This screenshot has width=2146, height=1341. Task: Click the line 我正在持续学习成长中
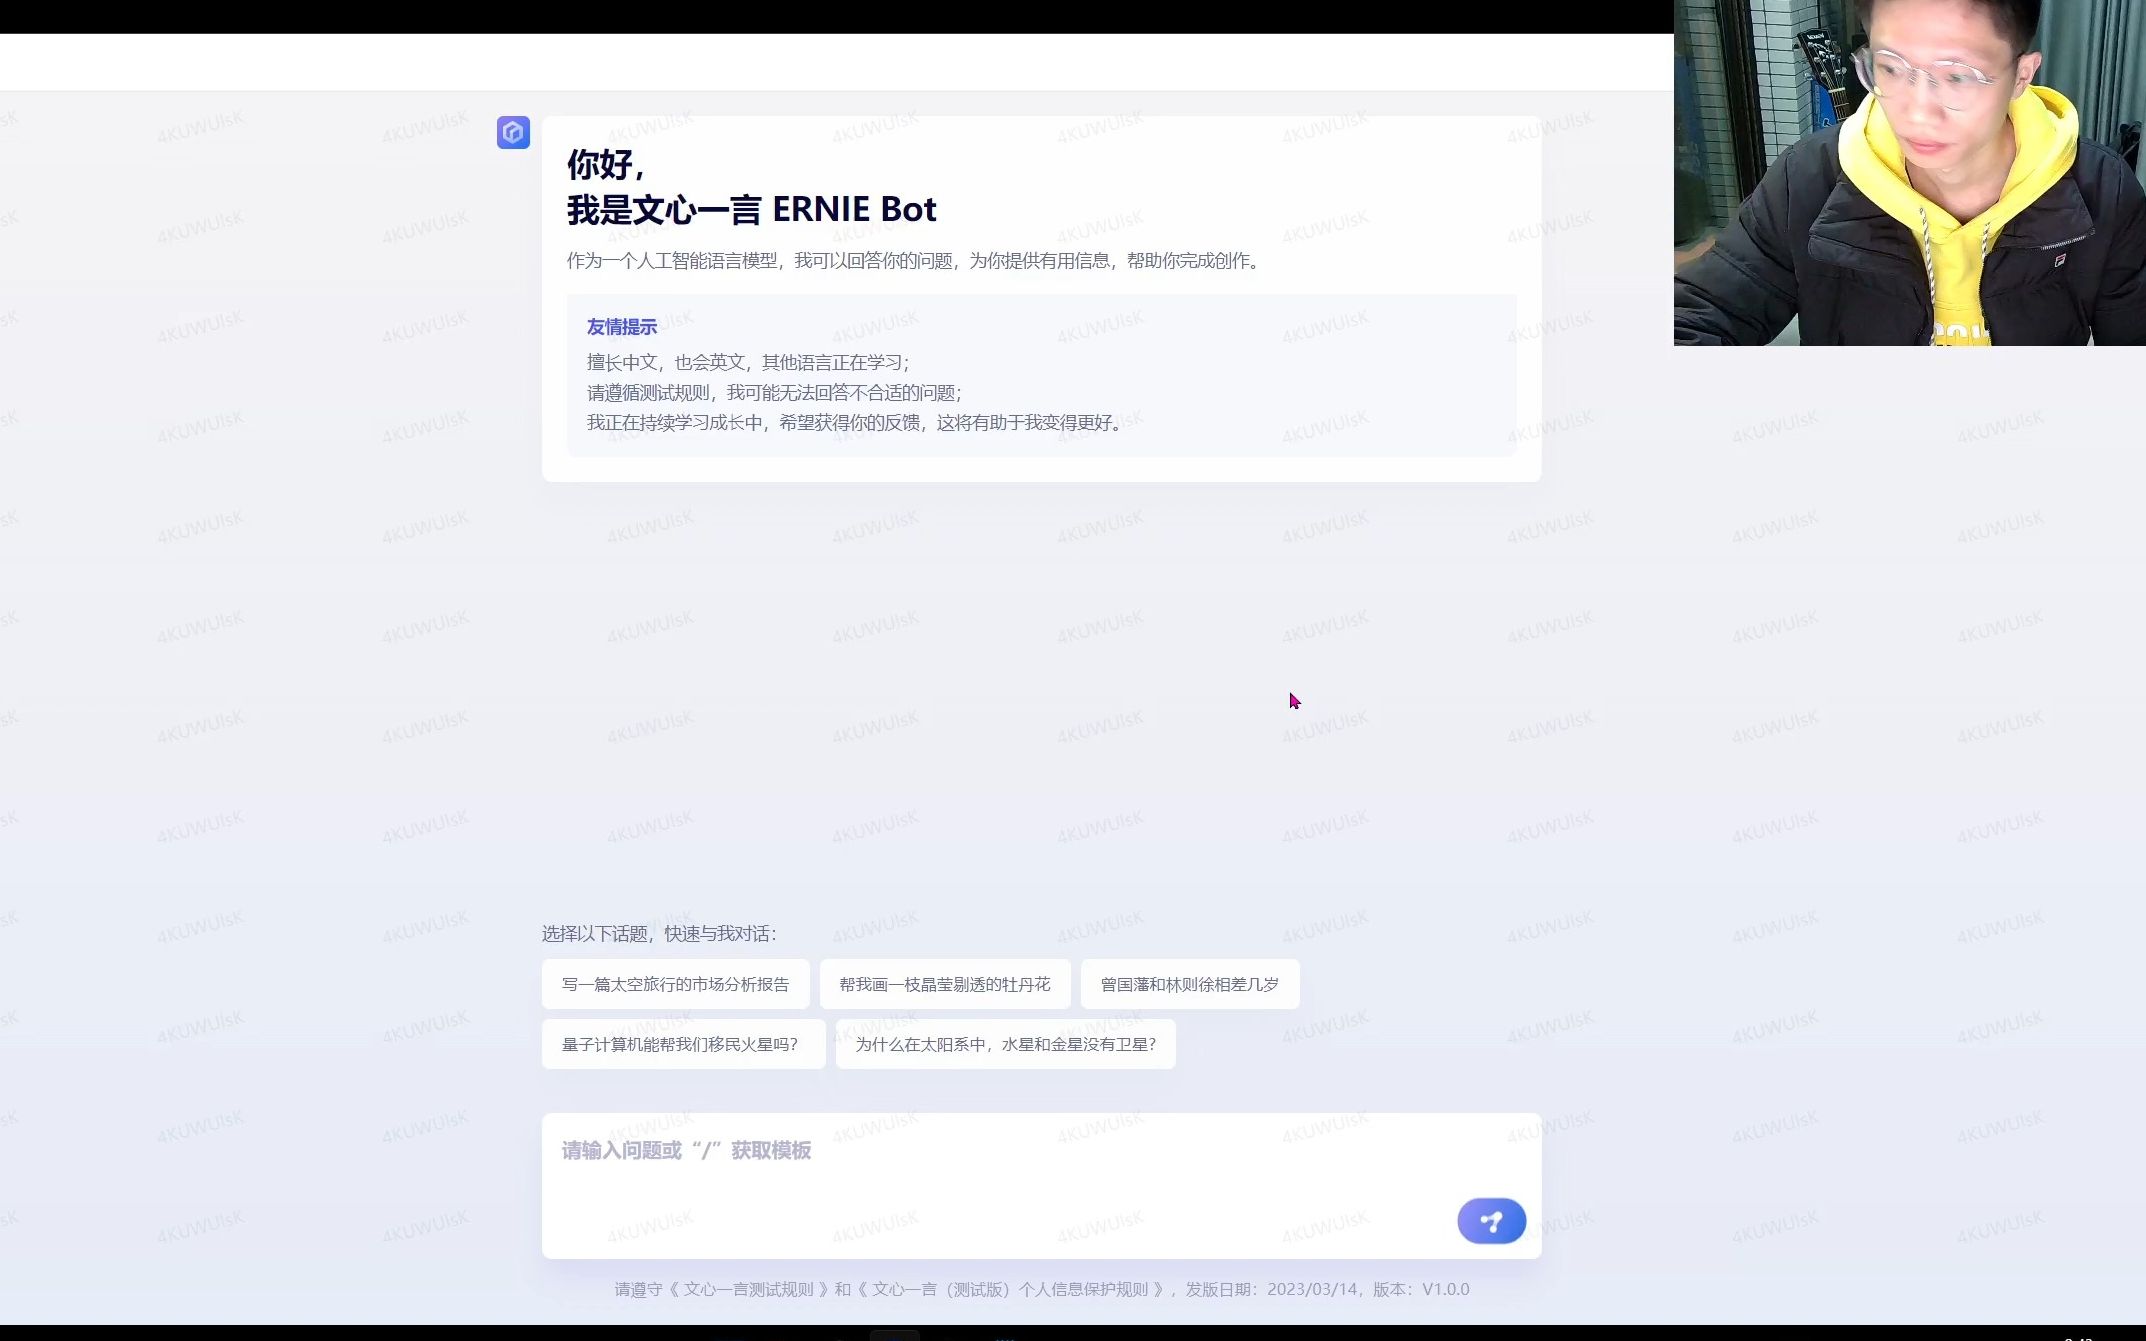point(856,422)
